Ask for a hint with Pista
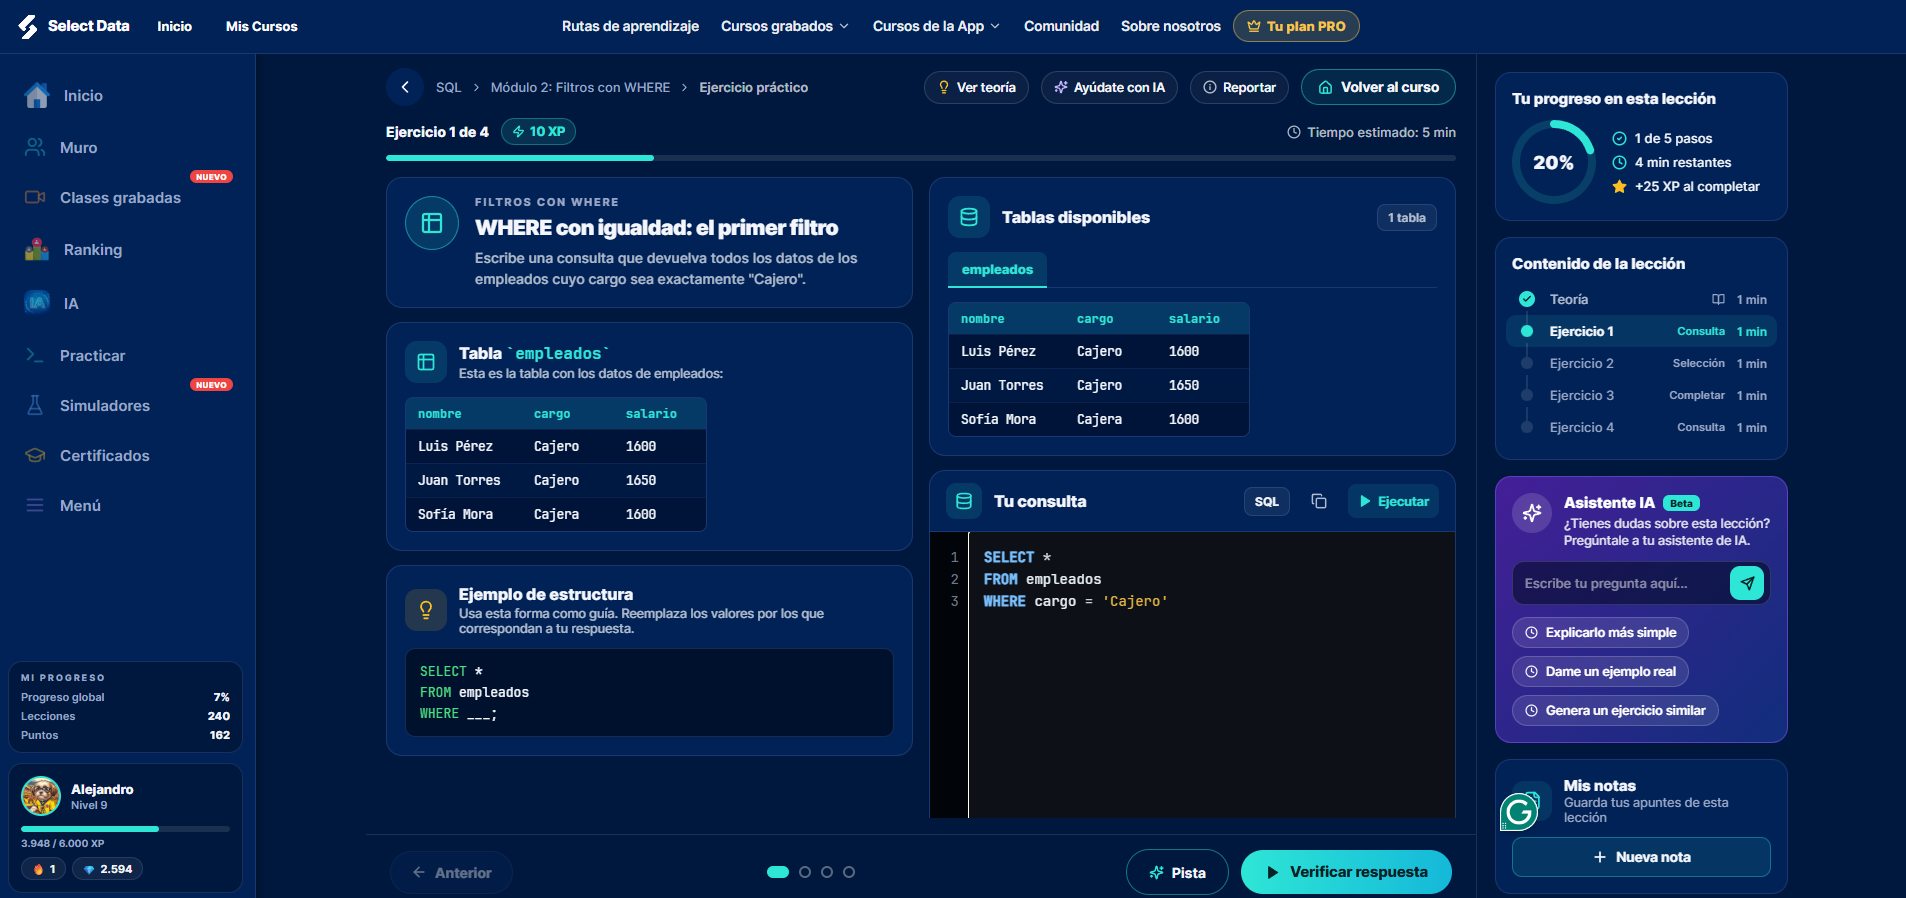Viewport: 1906px width, 898px height. coord(1178,872)
